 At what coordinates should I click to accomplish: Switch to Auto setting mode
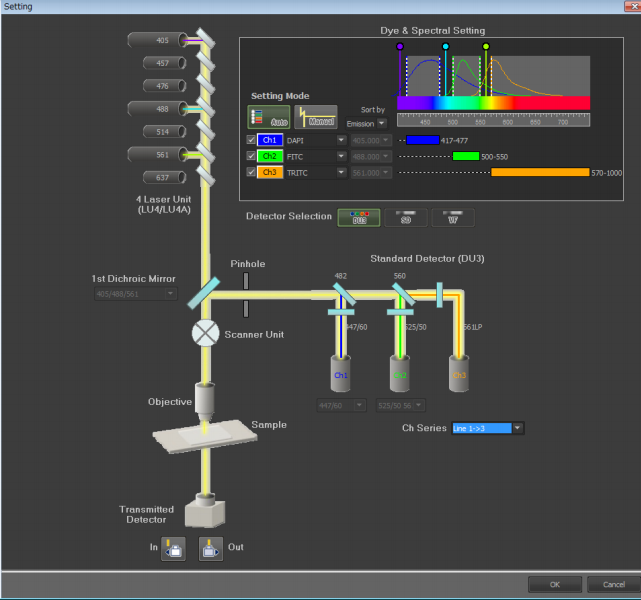269,117
